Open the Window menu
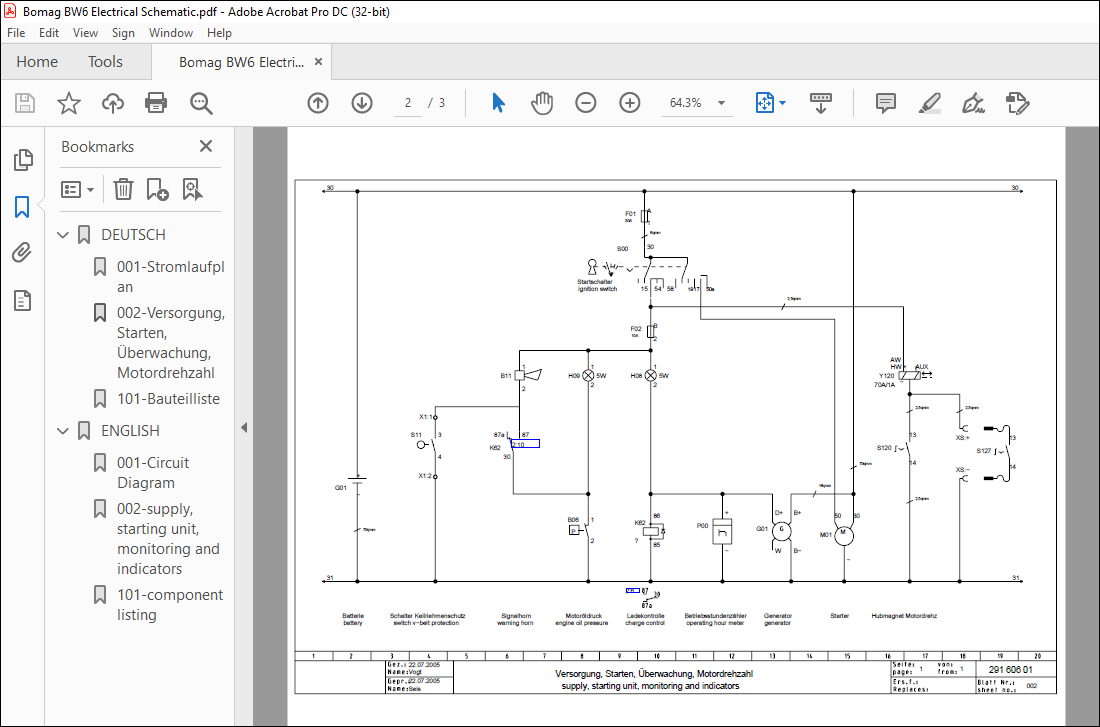Viewport: 1100px width, 727px height. coord(170,33)
